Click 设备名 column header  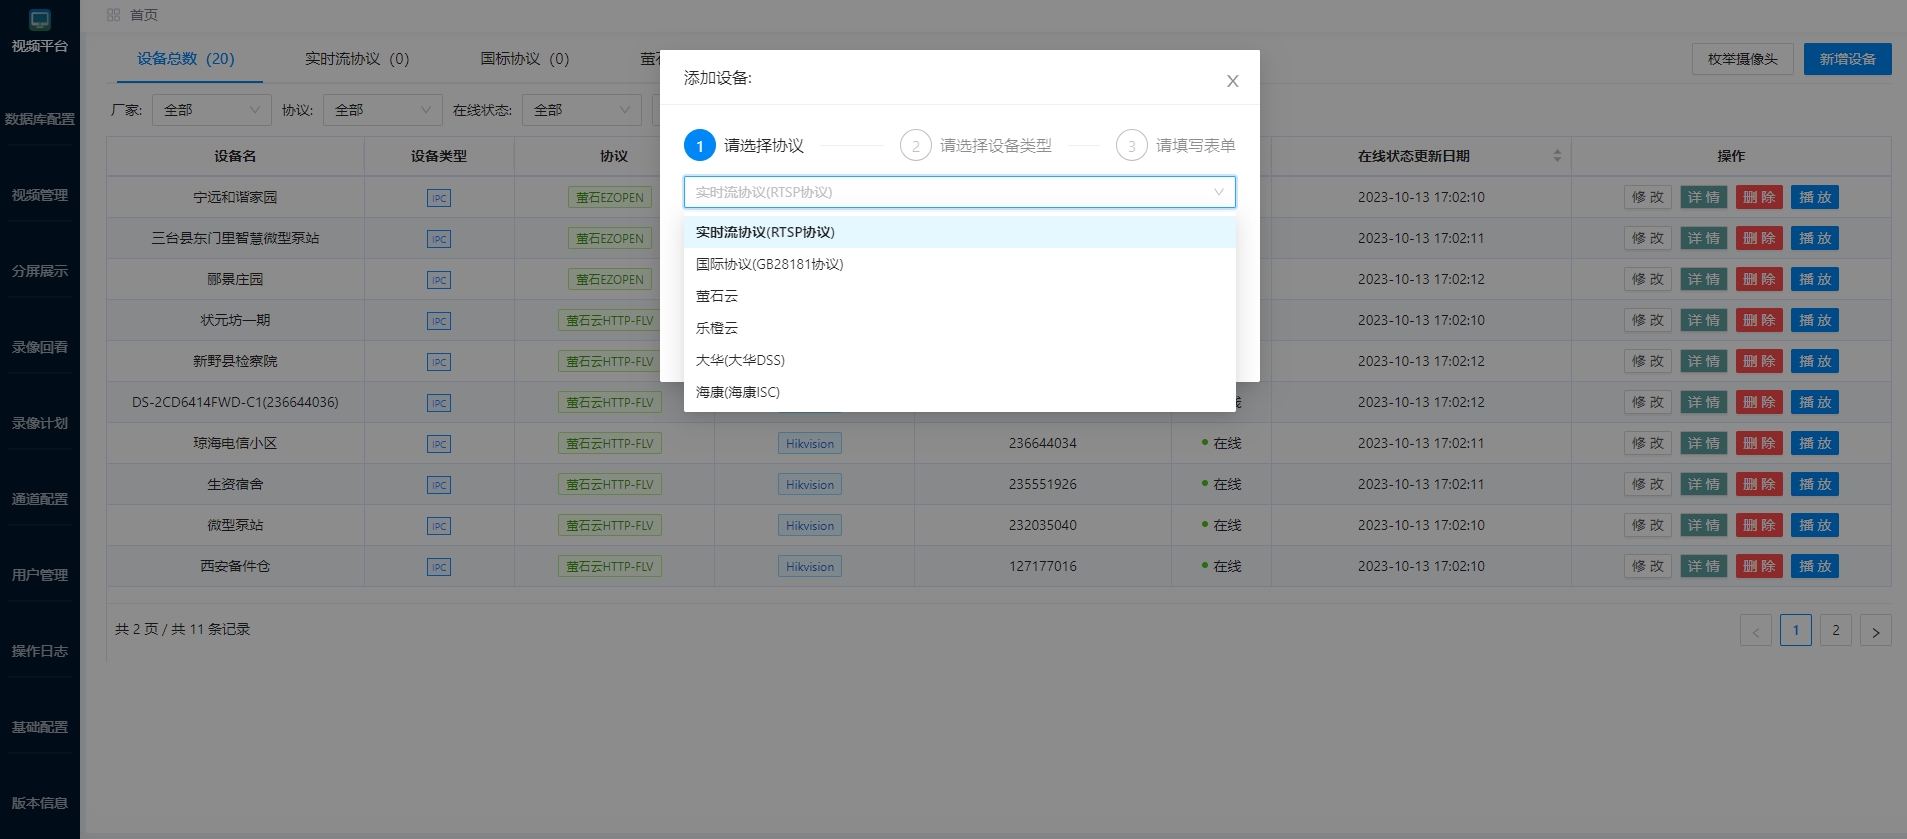click(235, 156)
